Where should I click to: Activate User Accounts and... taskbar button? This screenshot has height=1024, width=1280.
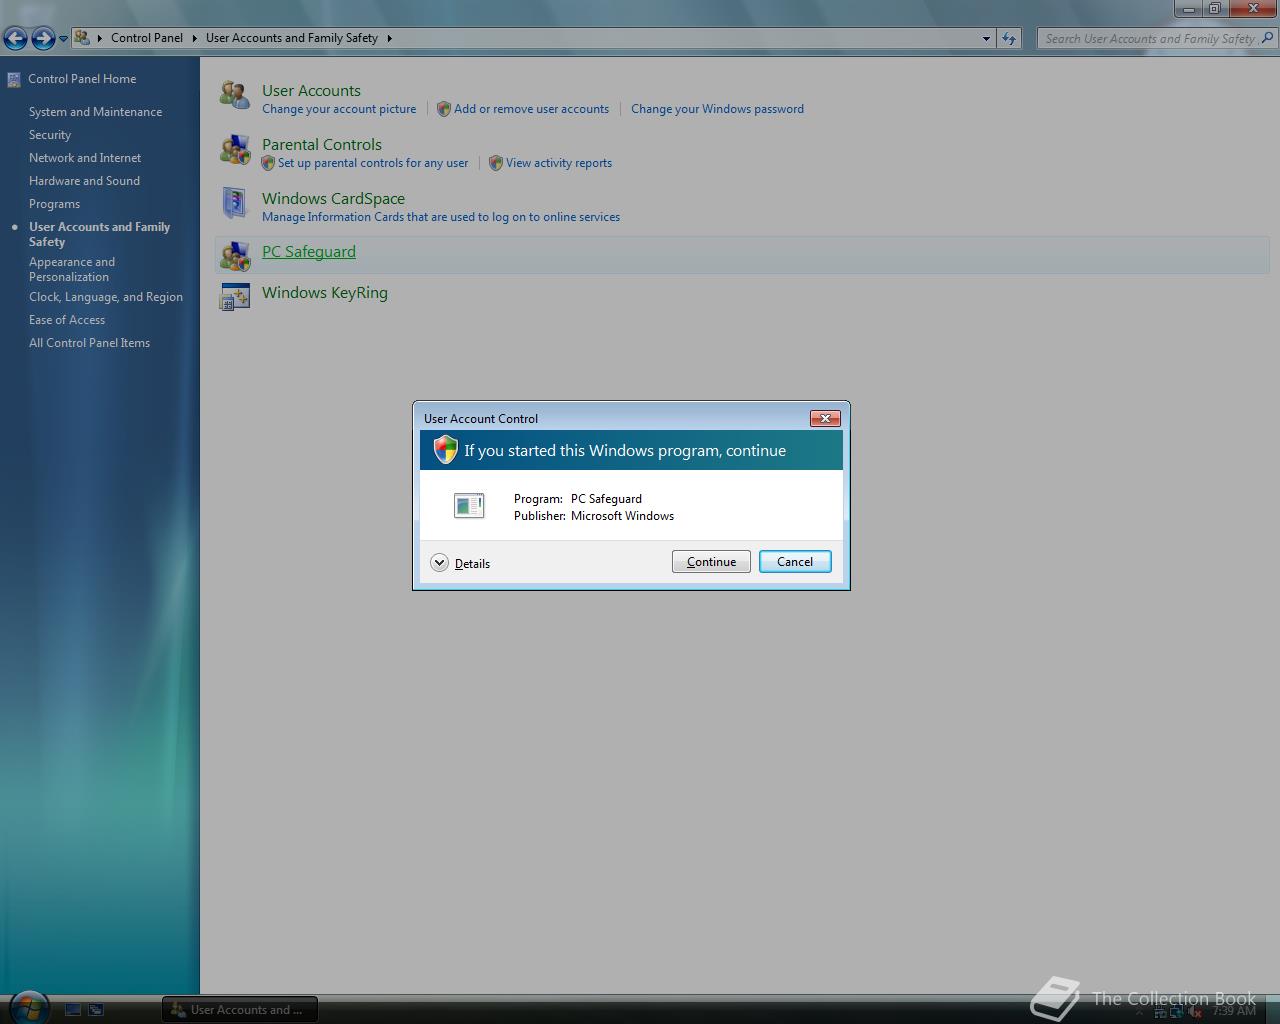(240, 1010)
